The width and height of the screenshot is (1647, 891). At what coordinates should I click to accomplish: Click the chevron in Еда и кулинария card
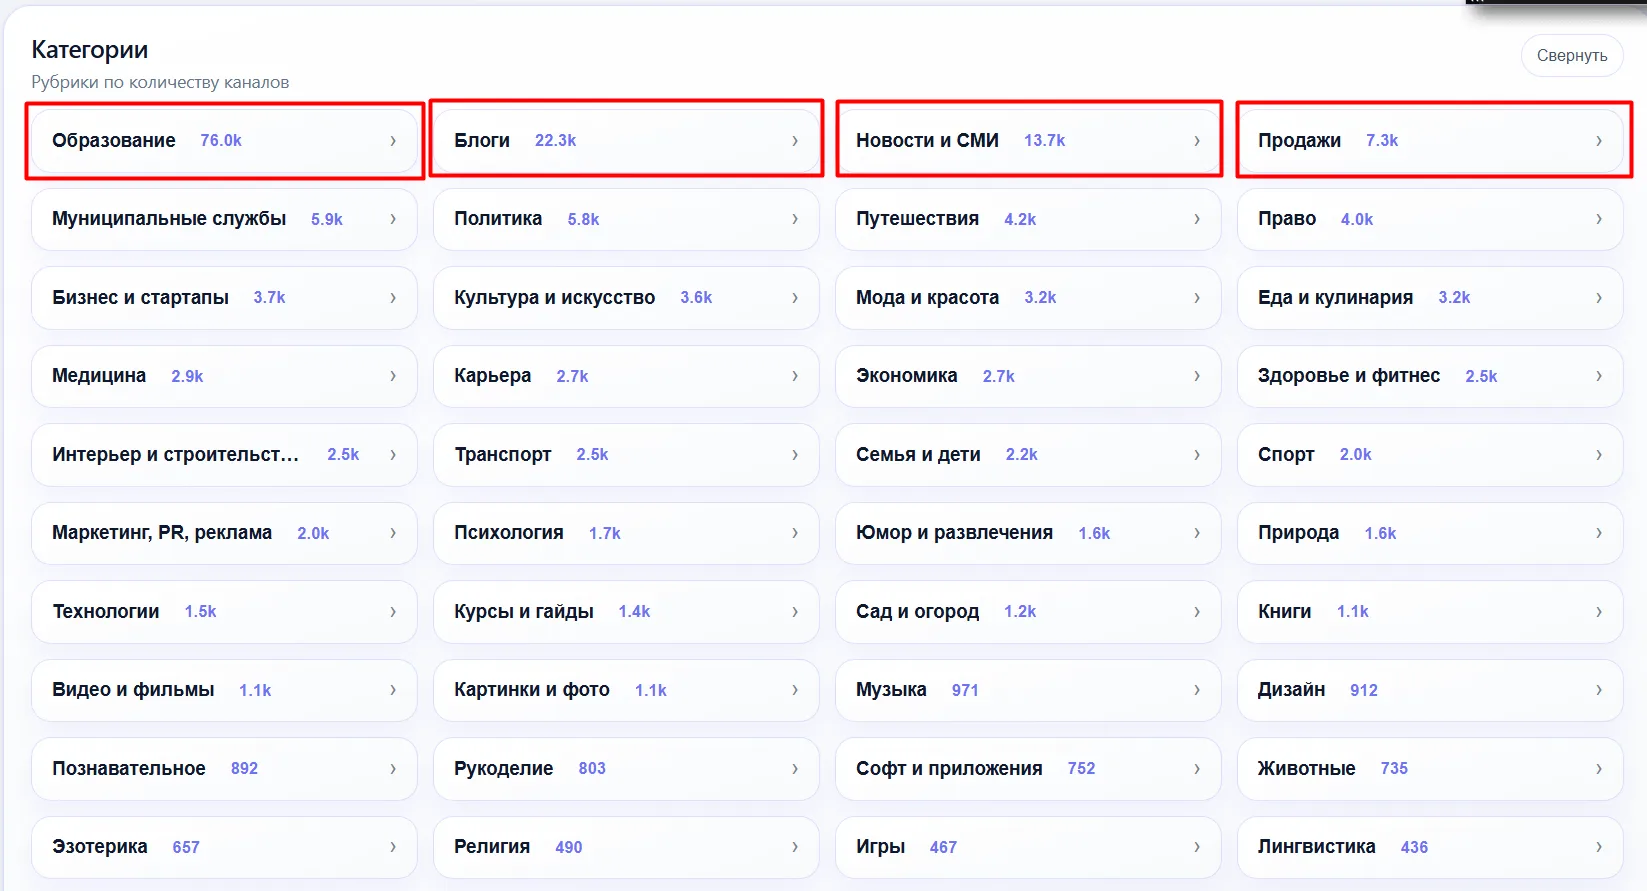tap(1599, 298)
